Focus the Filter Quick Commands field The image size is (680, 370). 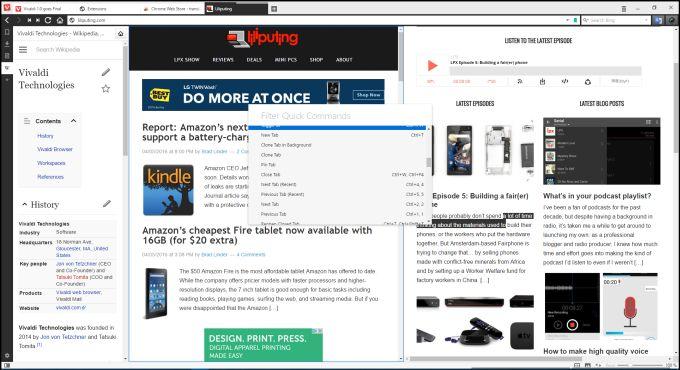340,116
